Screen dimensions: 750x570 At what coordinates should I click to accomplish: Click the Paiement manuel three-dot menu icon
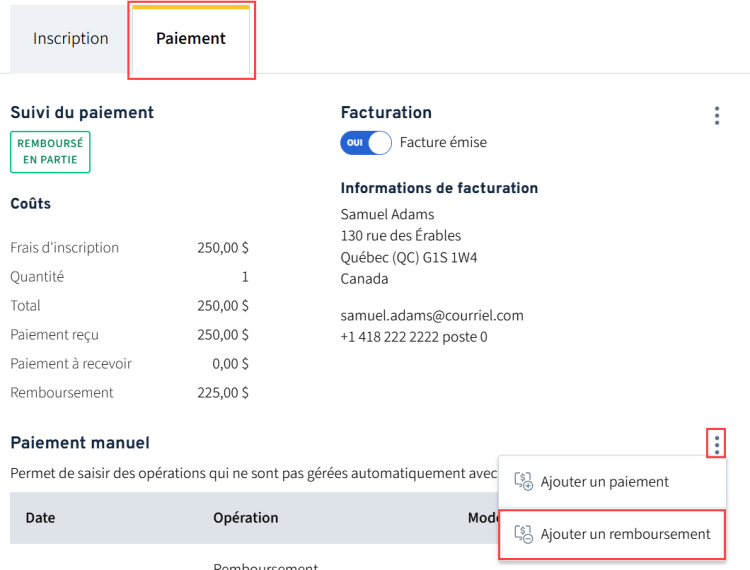(716, 443)
